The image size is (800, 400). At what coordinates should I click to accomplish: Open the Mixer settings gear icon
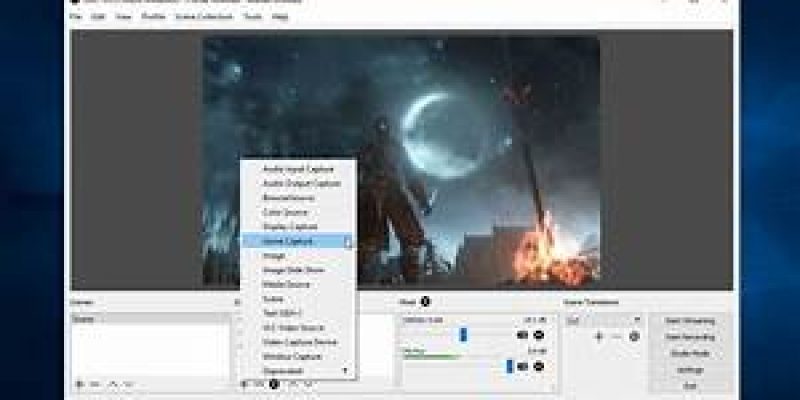pyautogui.click(x=426, y=302)
